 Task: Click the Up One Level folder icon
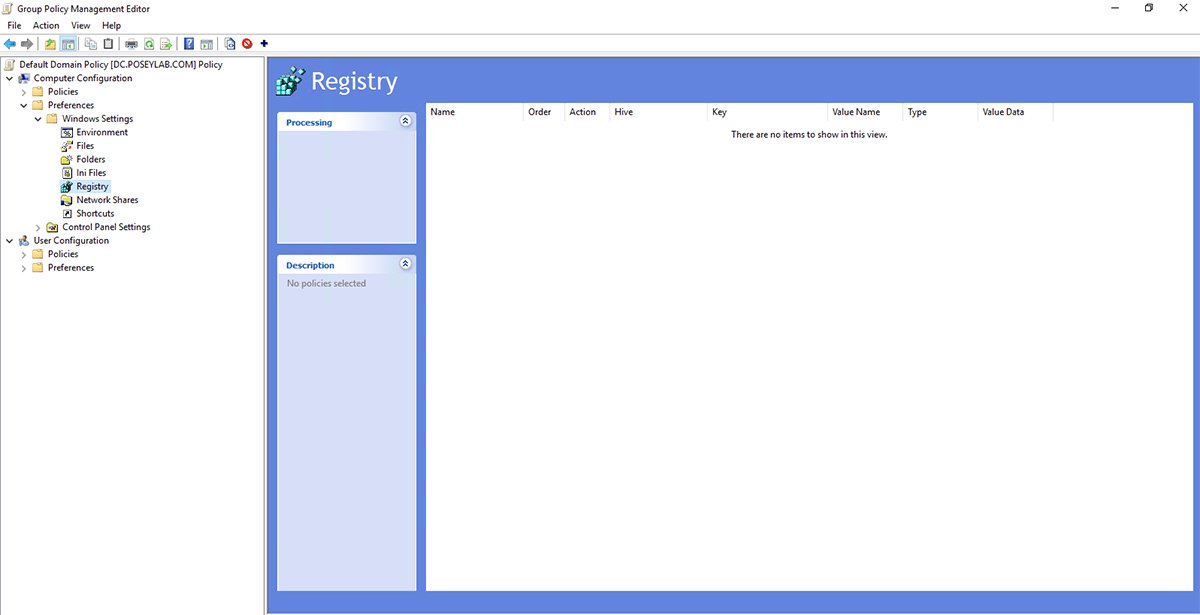coord(50,44)
